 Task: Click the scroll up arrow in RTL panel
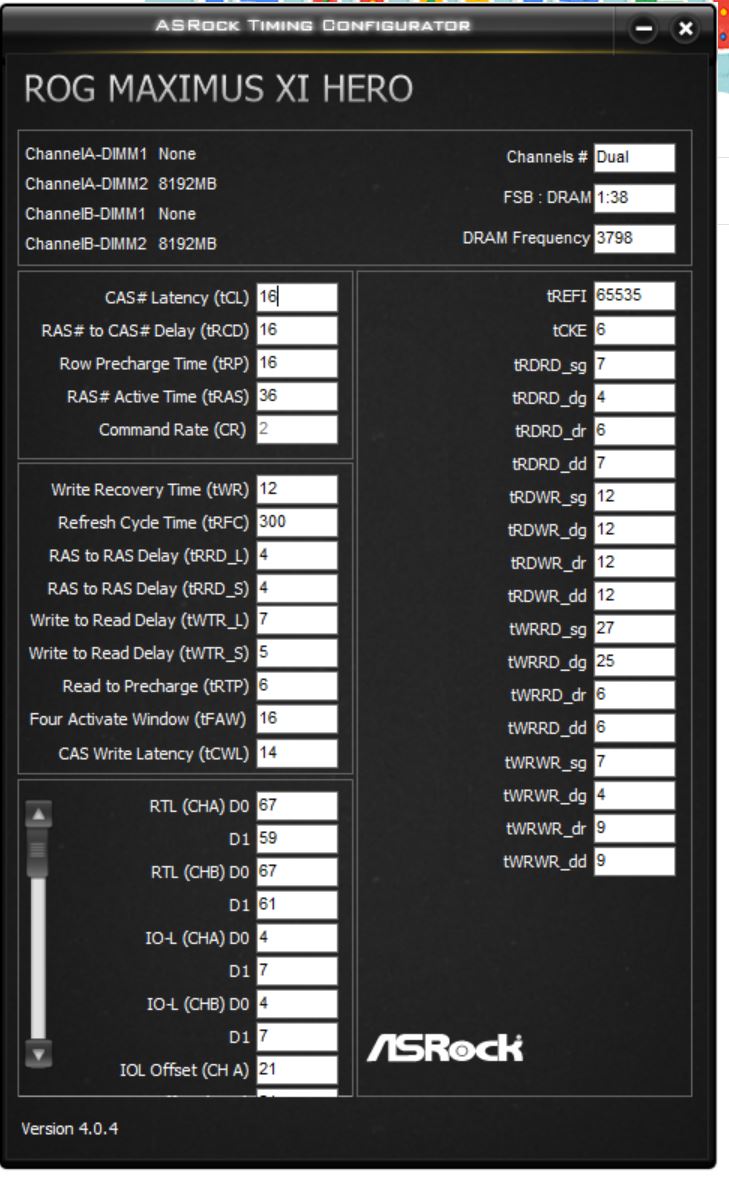(38, 814)
